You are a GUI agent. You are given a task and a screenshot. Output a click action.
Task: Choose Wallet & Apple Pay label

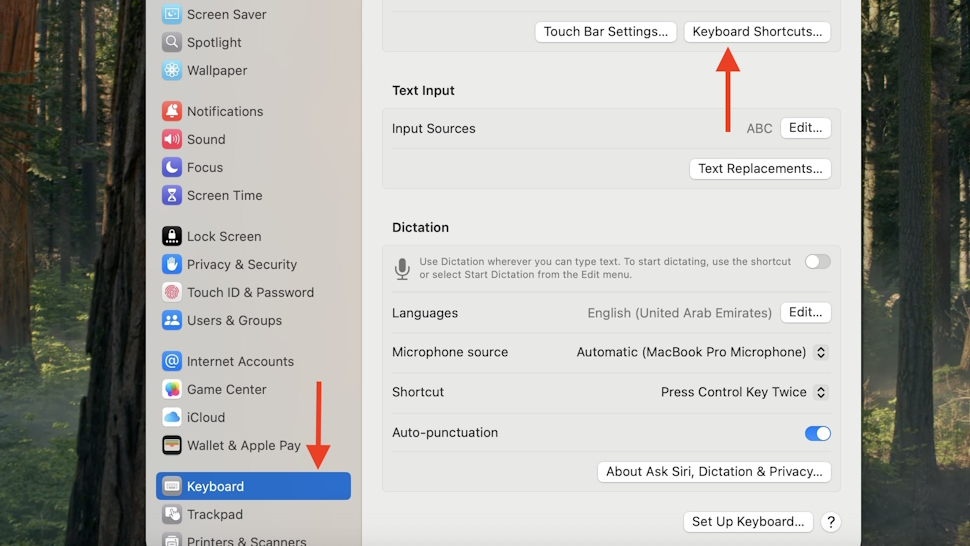click(244, 445)
